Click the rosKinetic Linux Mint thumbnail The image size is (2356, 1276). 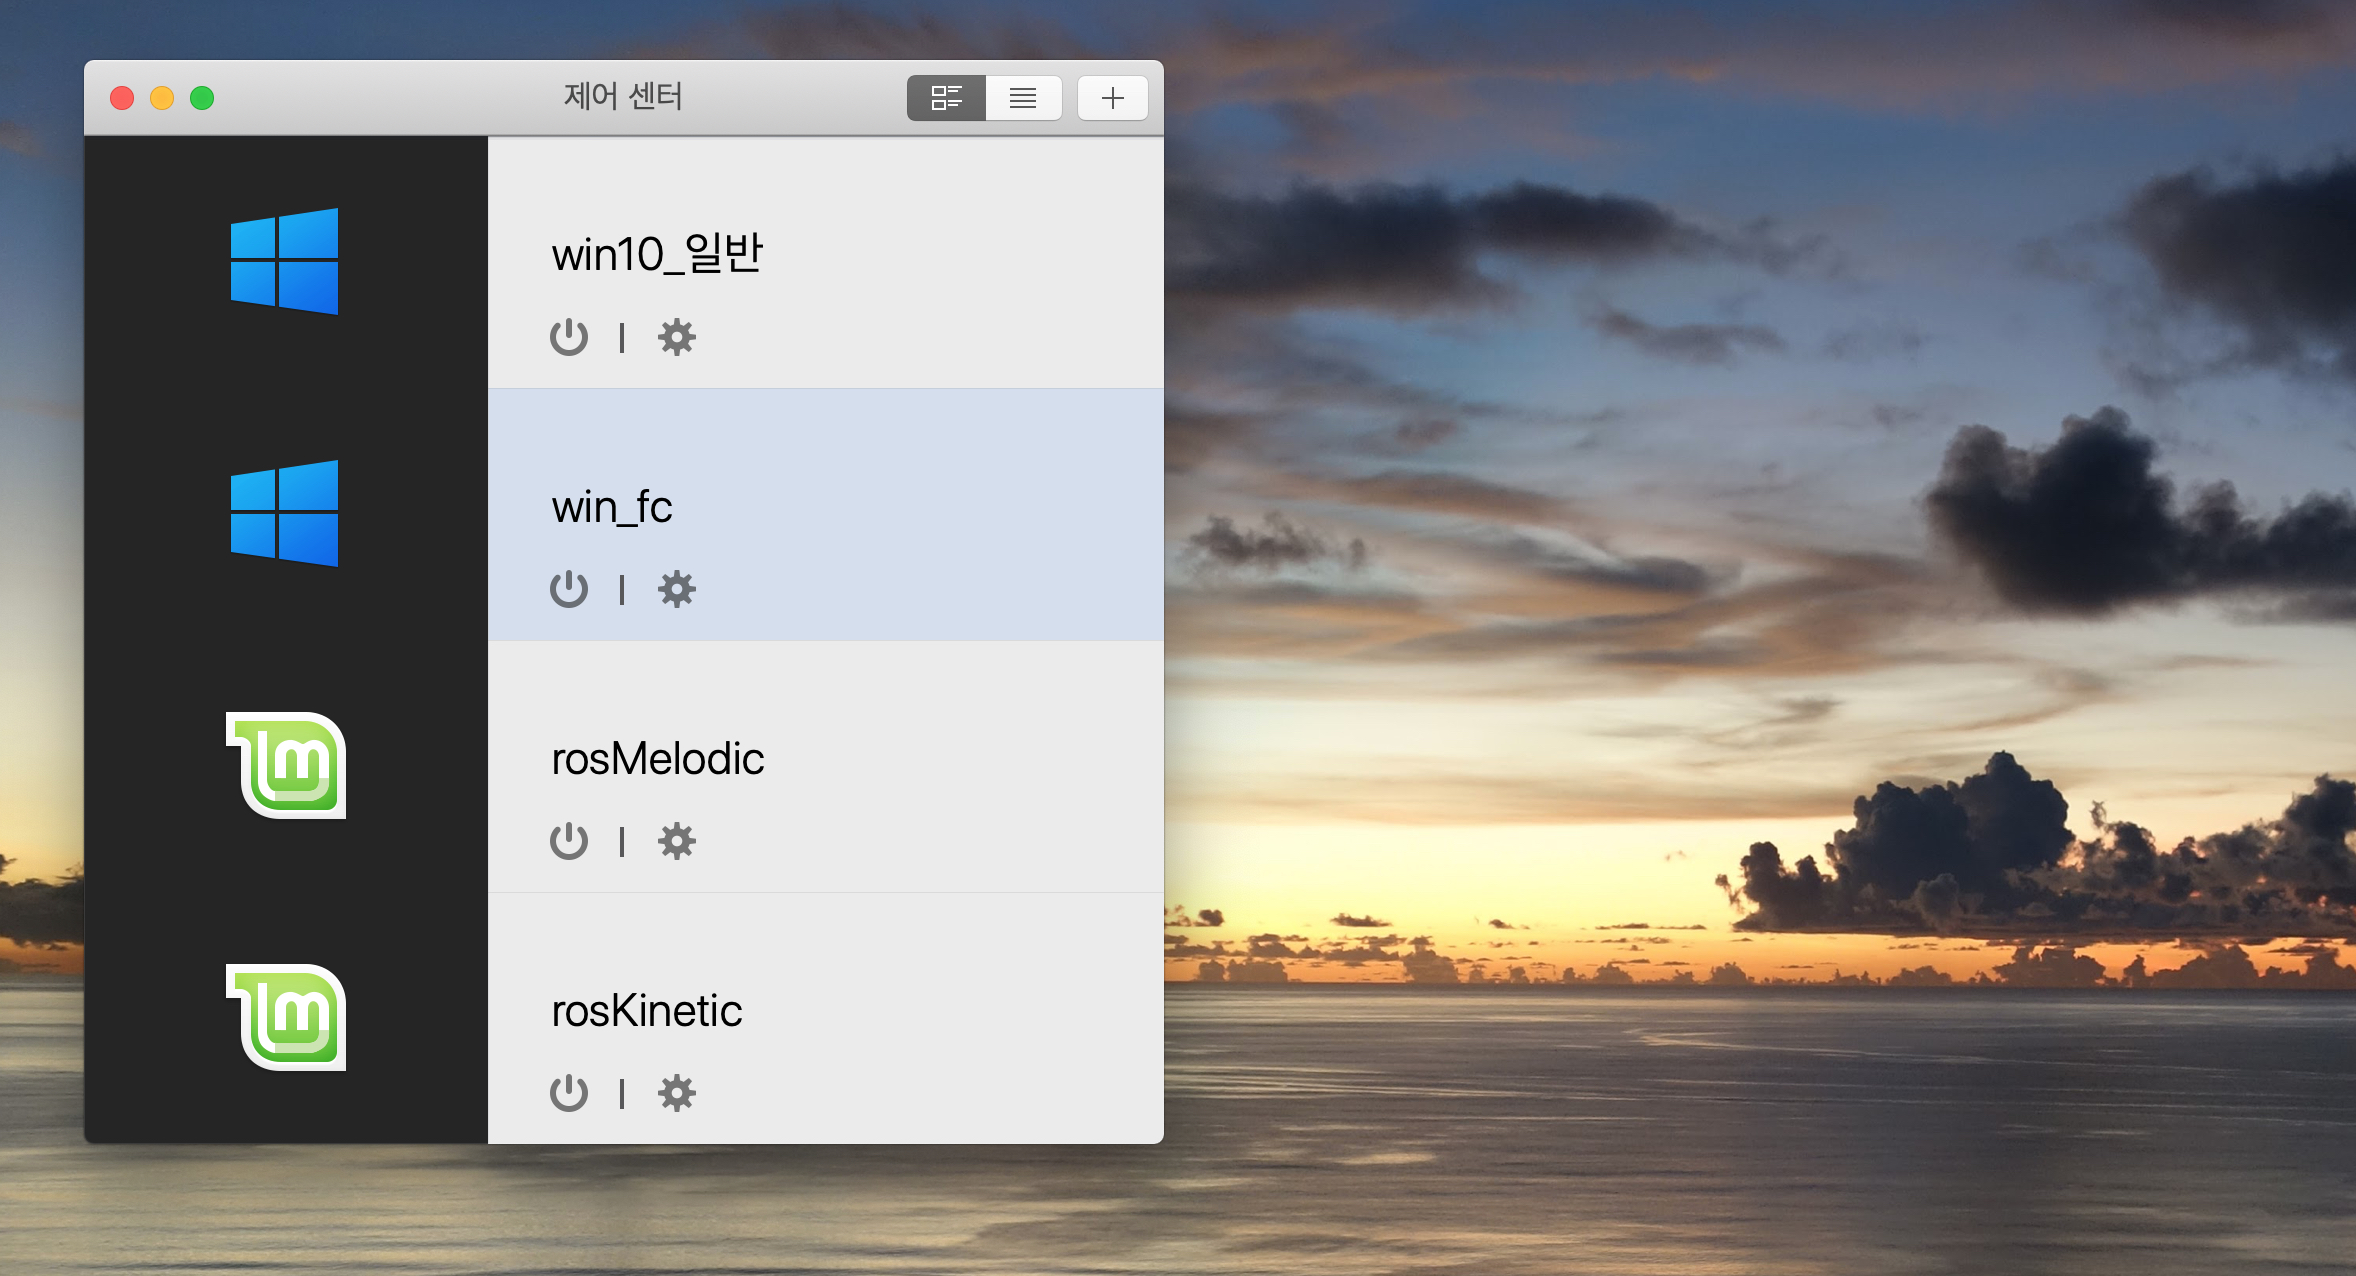(287, 1017)
